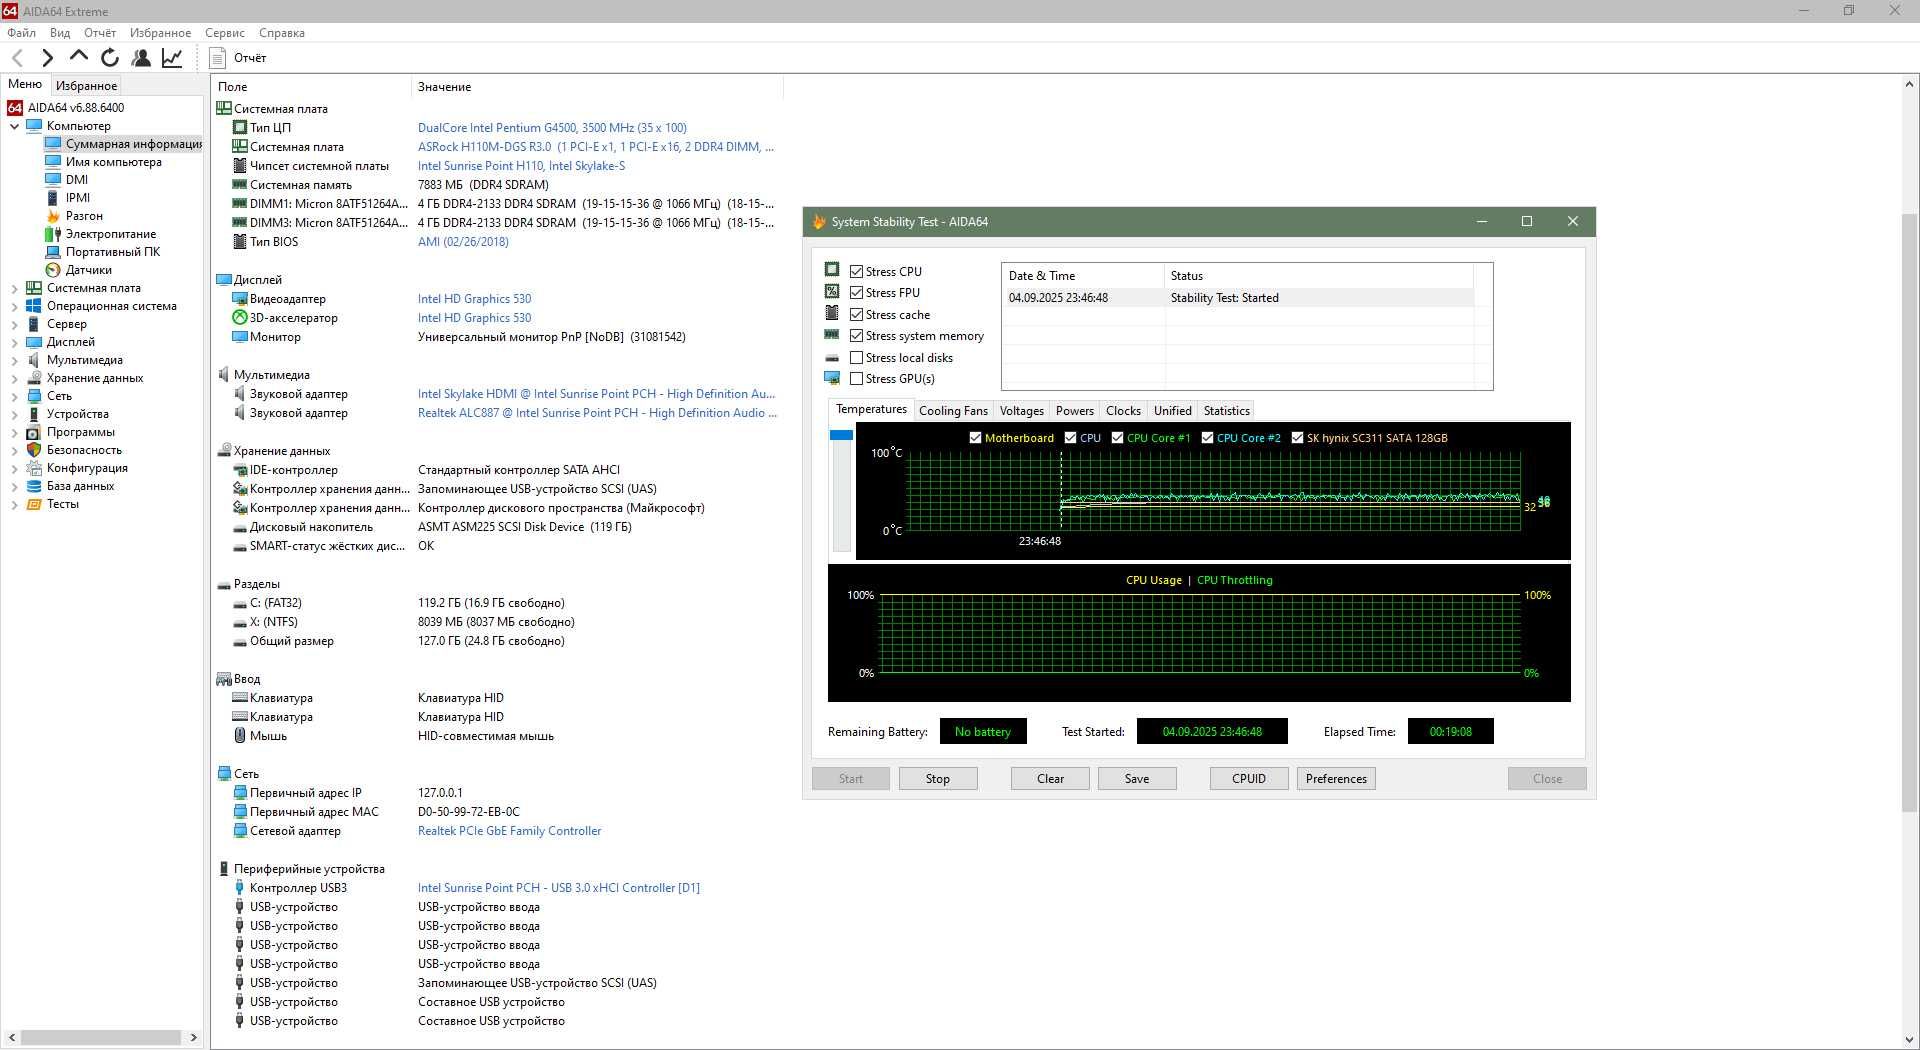Expand Мультимедиа tree node
The width and height of the screenshot is (1920, 1050).
point(14,360)
